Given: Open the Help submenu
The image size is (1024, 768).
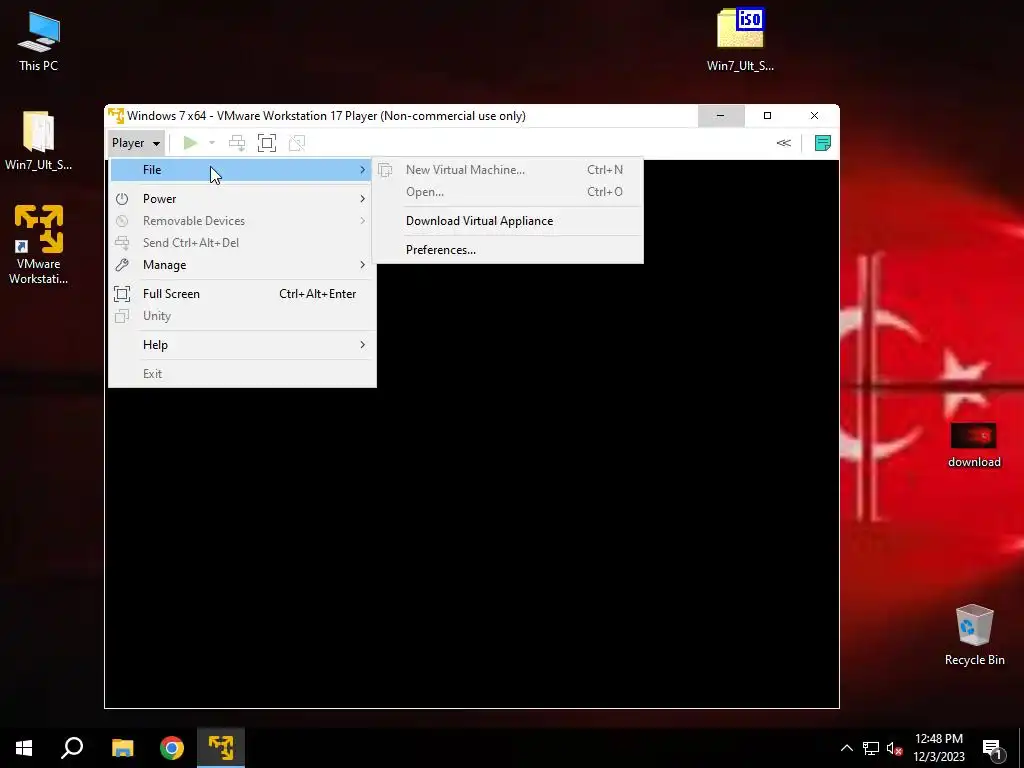Looking at the screenshot, I should point(242,345).
